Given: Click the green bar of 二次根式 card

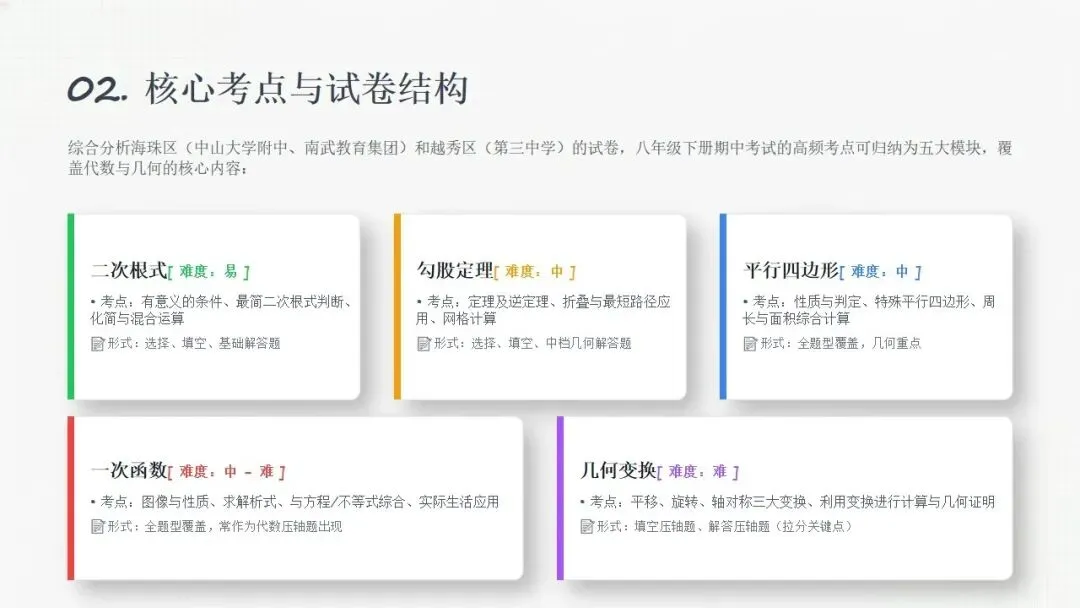Looking at the screenshot, I should click(x=70, y=306).
